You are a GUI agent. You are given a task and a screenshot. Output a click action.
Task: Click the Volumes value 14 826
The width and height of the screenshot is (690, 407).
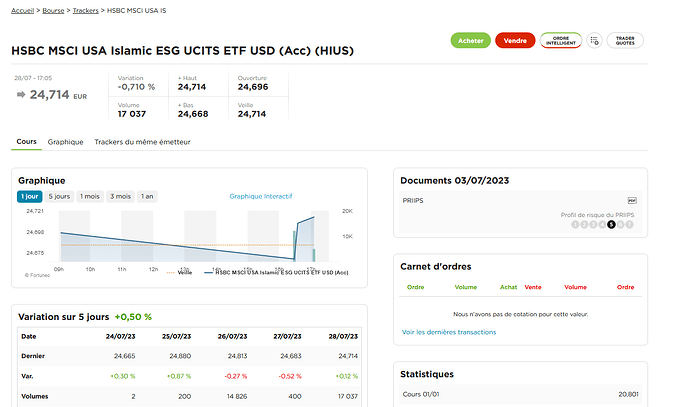click(237, 396)
